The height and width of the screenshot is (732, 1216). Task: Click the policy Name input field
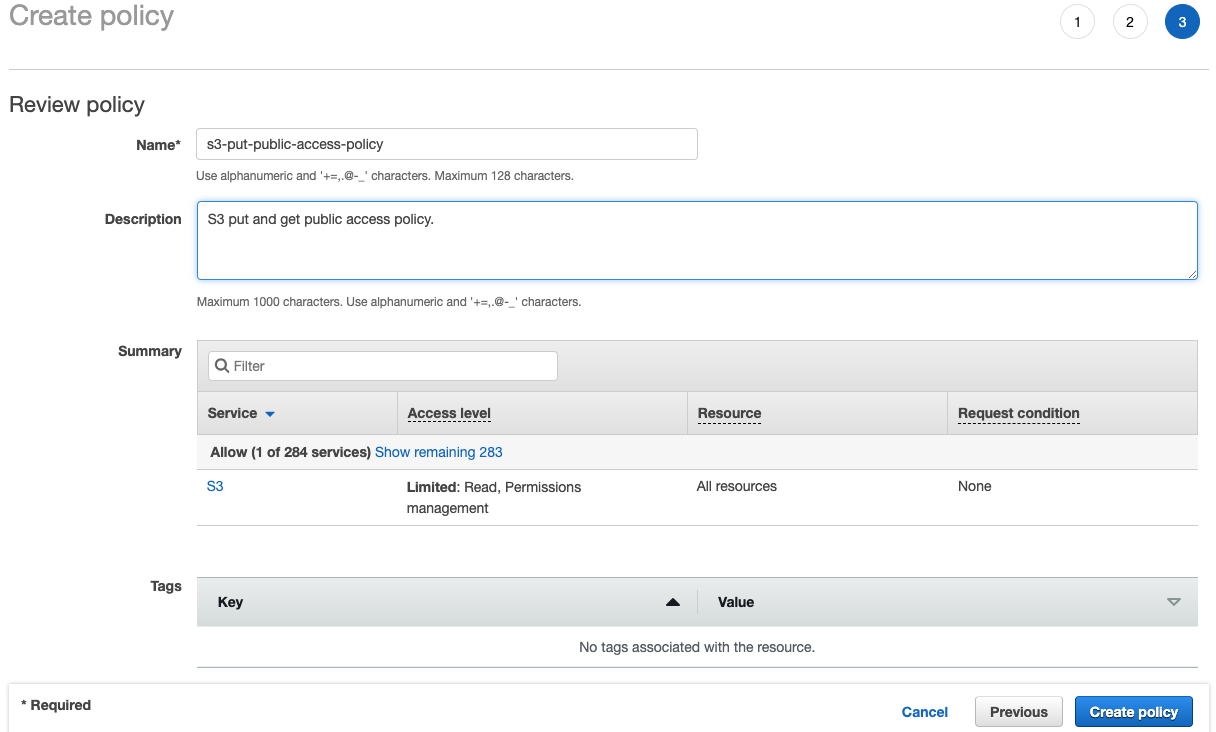[x=446, y=144]
